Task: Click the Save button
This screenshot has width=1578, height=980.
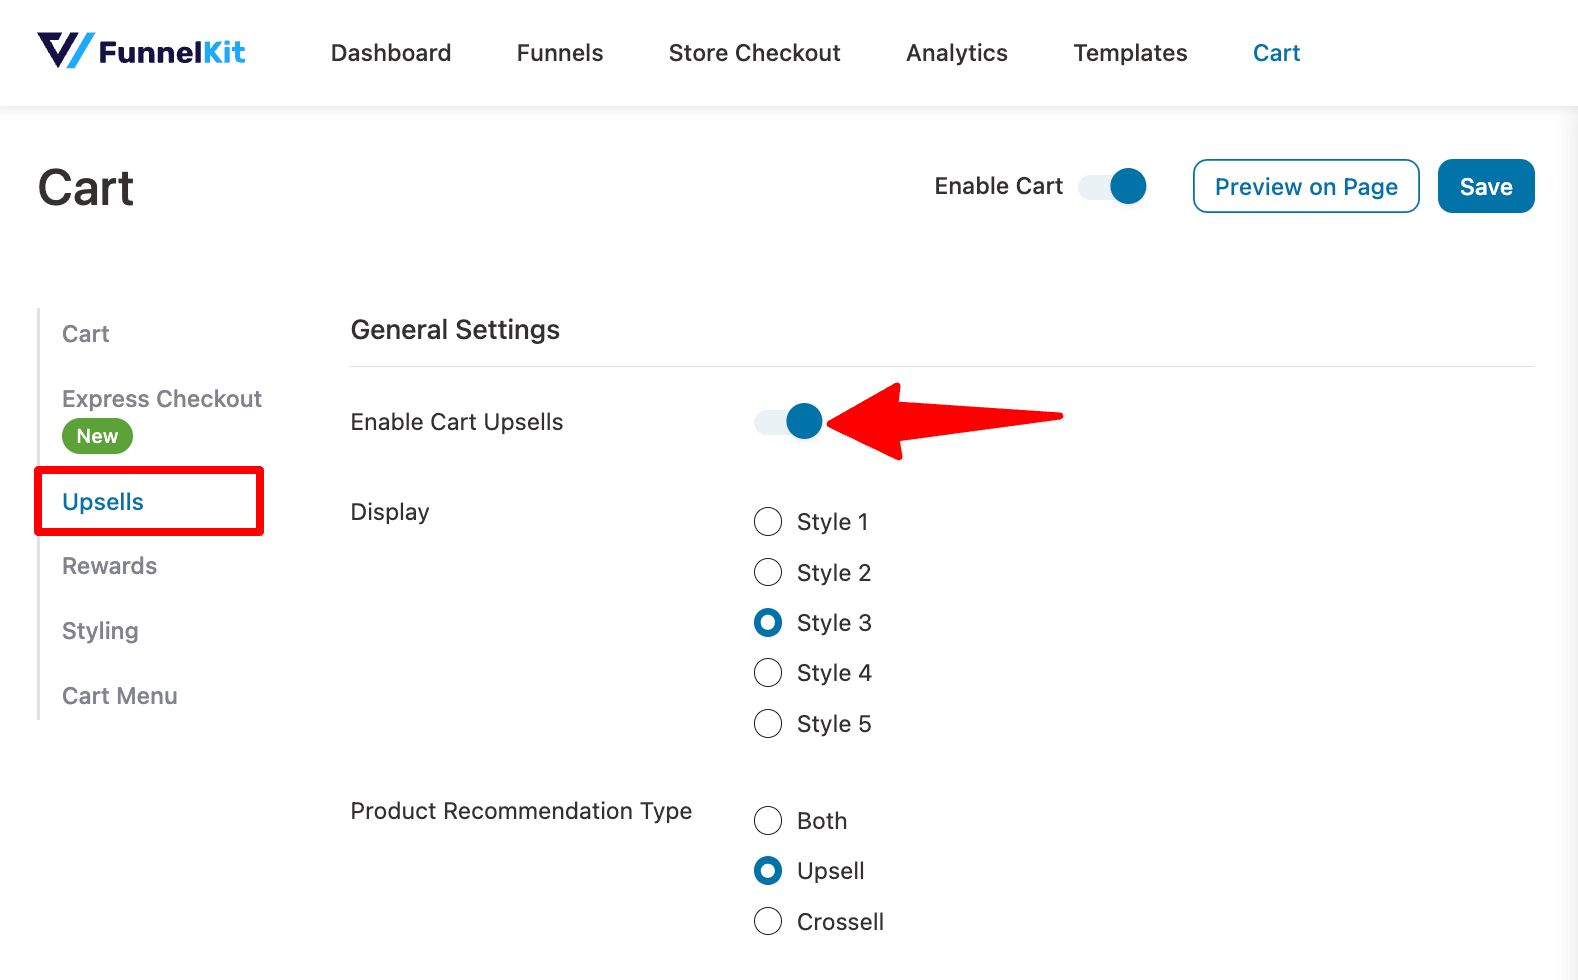Action: [x=1486, y=186]
